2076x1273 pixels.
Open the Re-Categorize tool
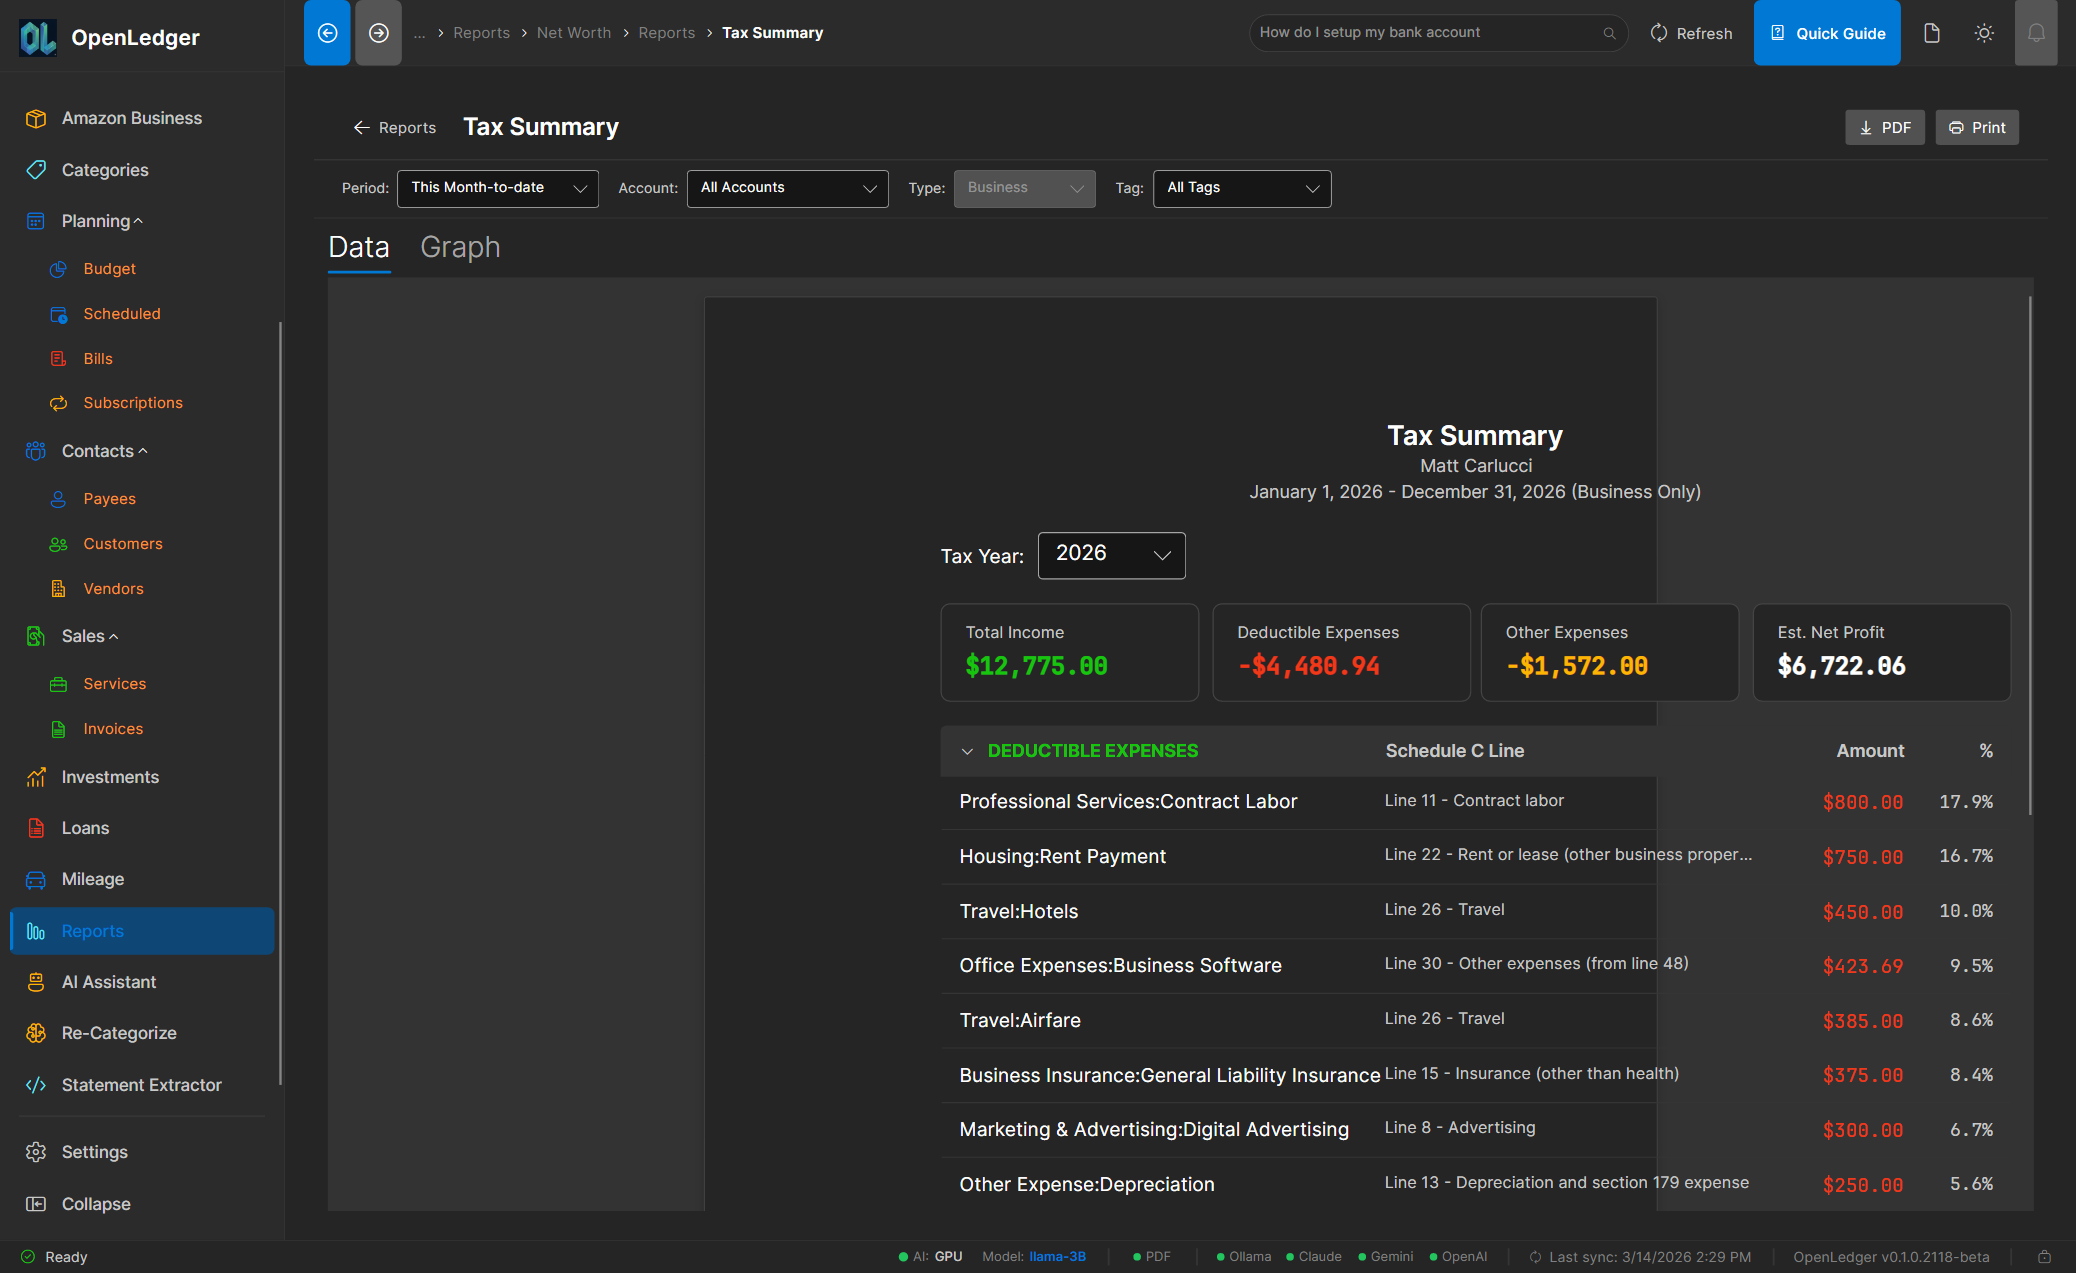(118, 1033)
